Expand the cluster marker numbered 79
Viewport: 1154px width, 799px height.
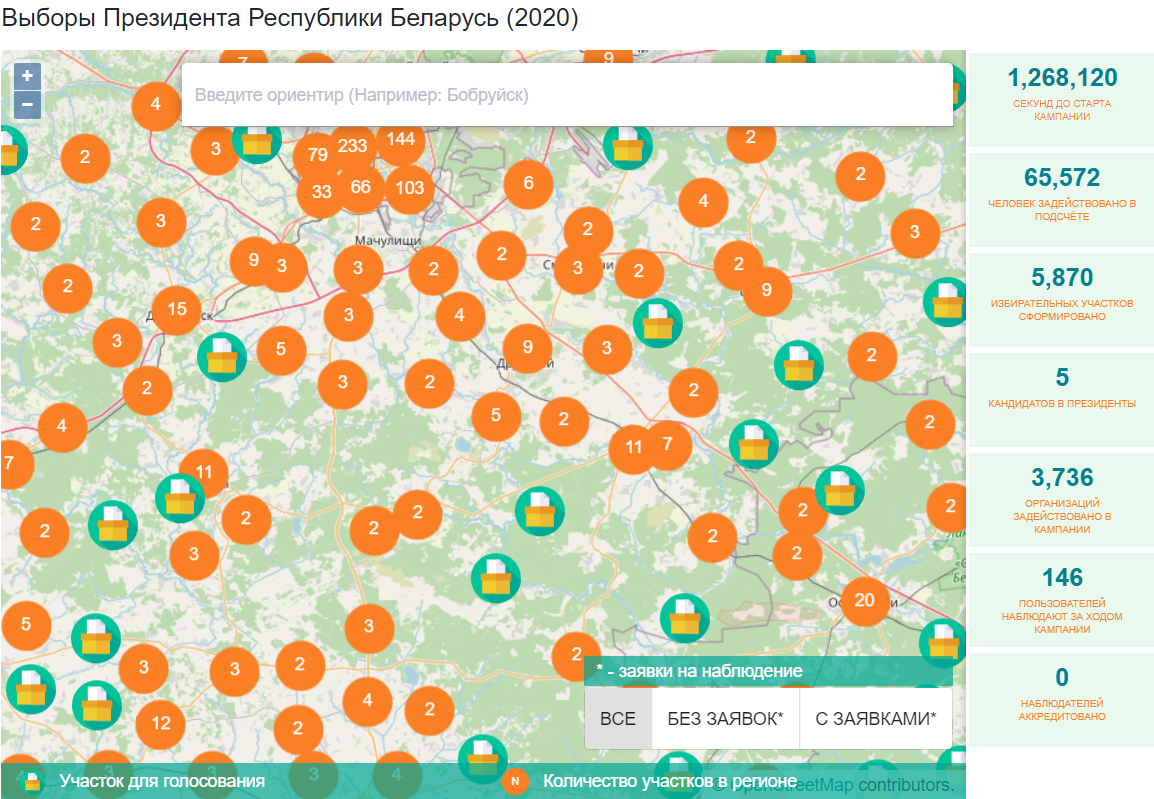[318, 155]
